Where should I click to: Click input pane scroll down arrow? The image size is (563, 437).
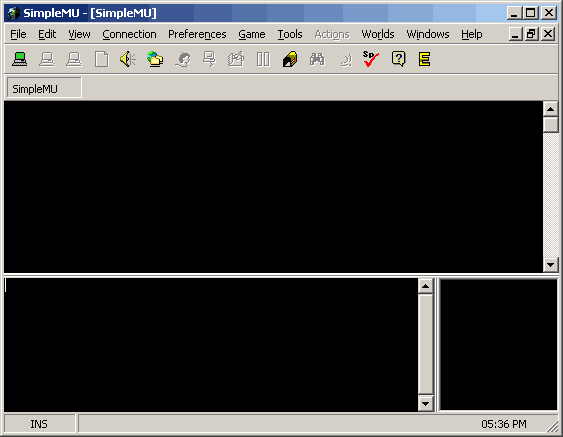pos(425,404)
